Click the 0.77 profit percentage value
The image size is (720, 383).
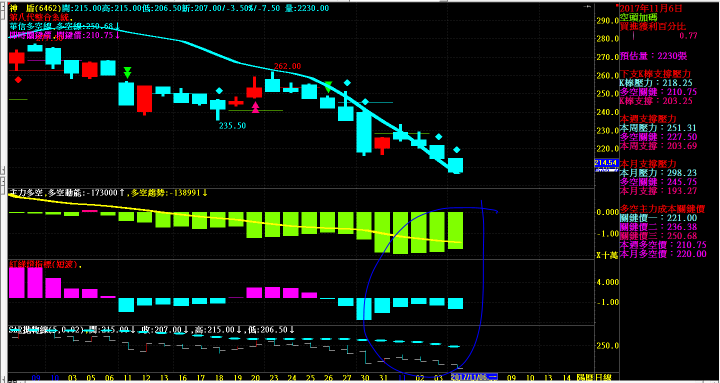(x=688, y=35)
